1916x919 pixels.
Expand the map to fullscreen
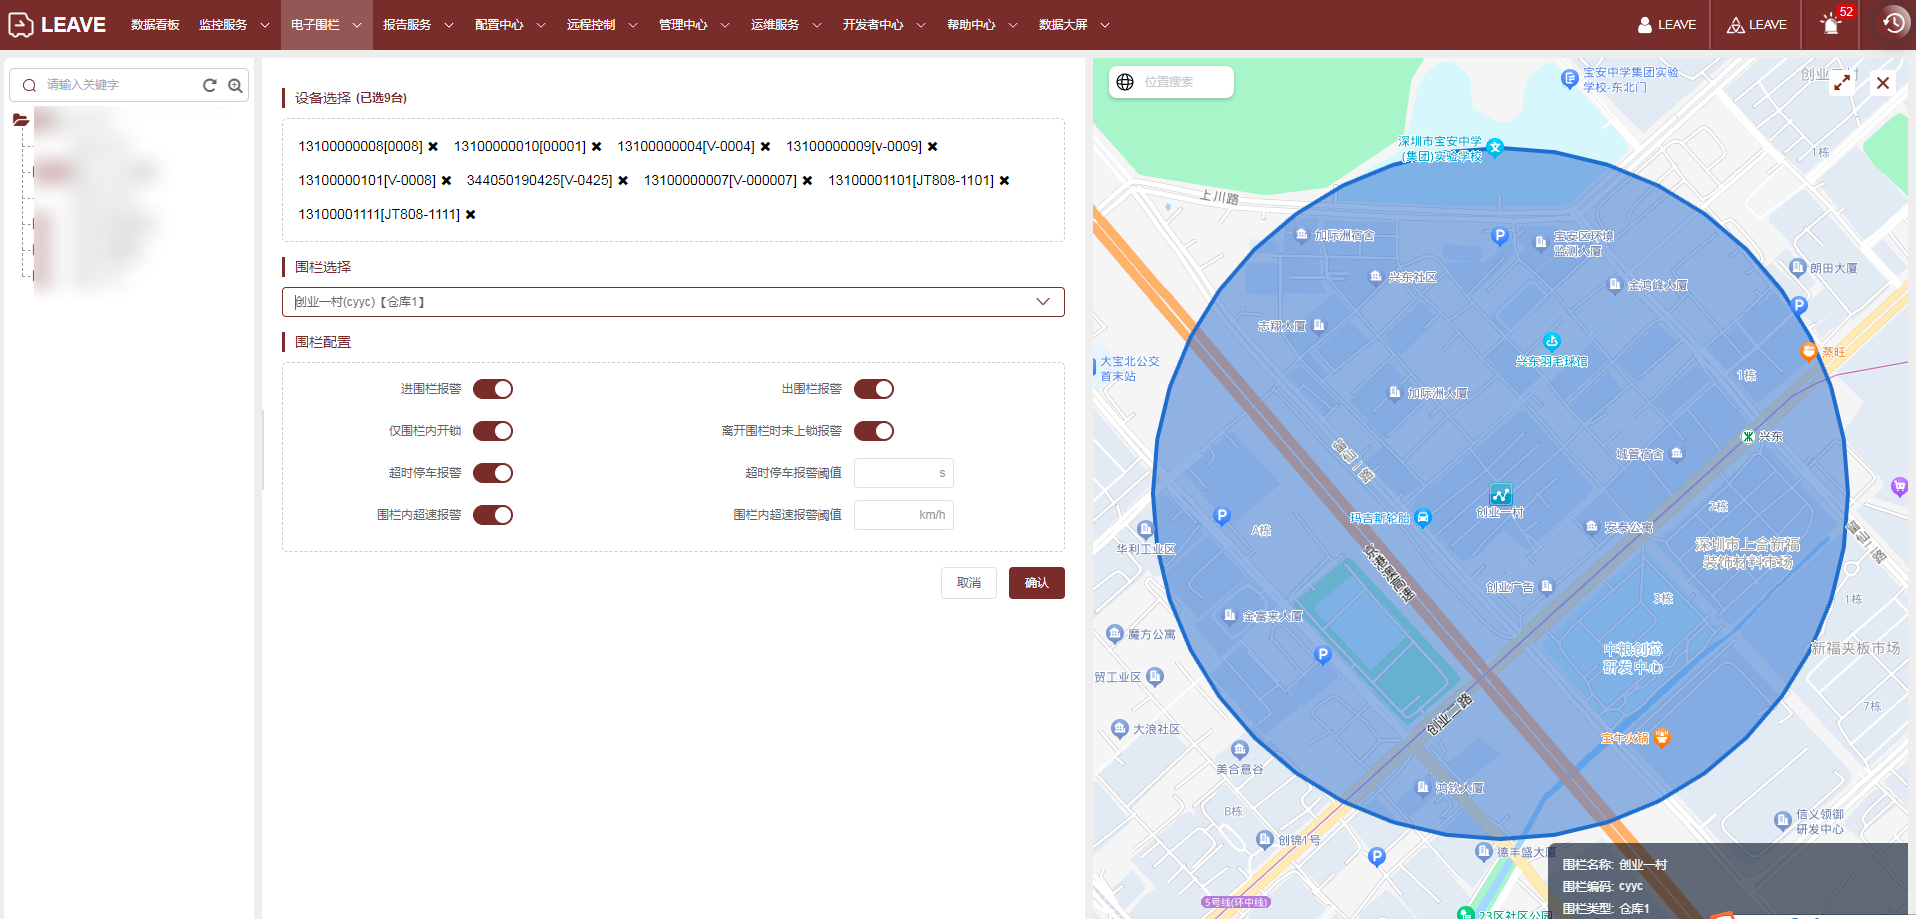[x=1841, y=83]
